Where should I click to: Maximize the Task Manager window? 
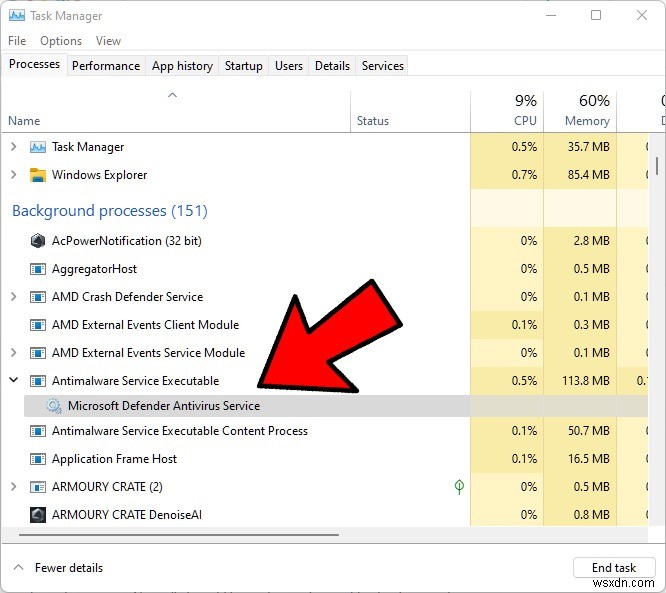click(x=596, y=16)
